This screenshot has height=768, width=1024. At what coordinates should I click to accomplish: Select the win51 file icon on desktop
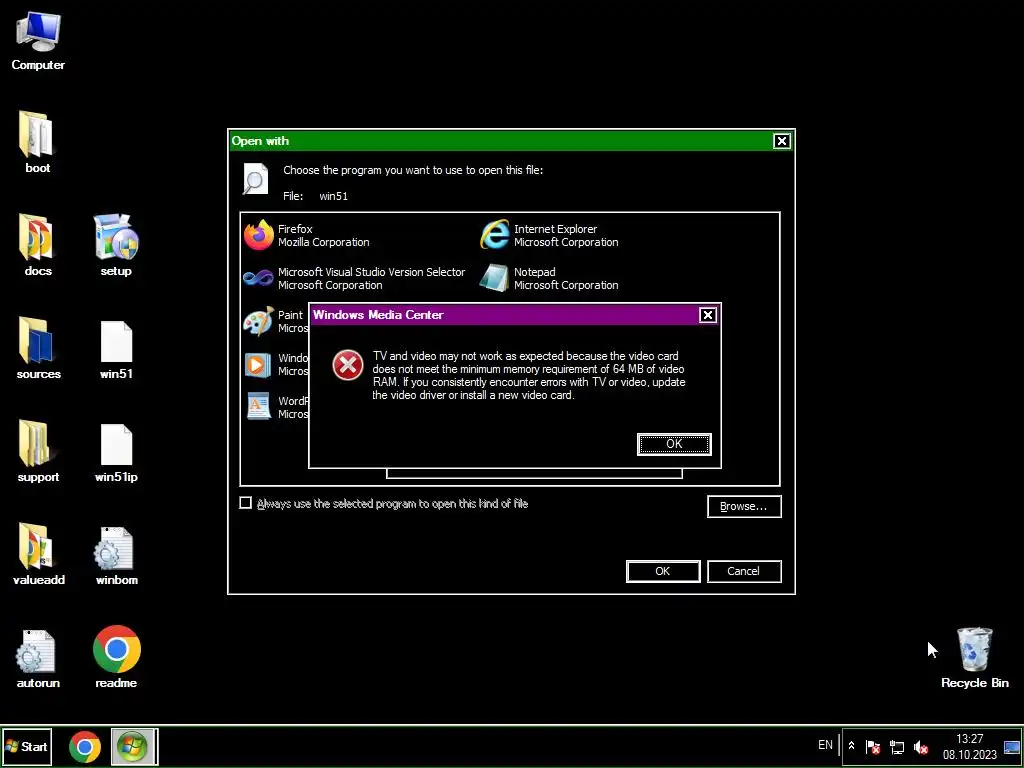point(116,349)
